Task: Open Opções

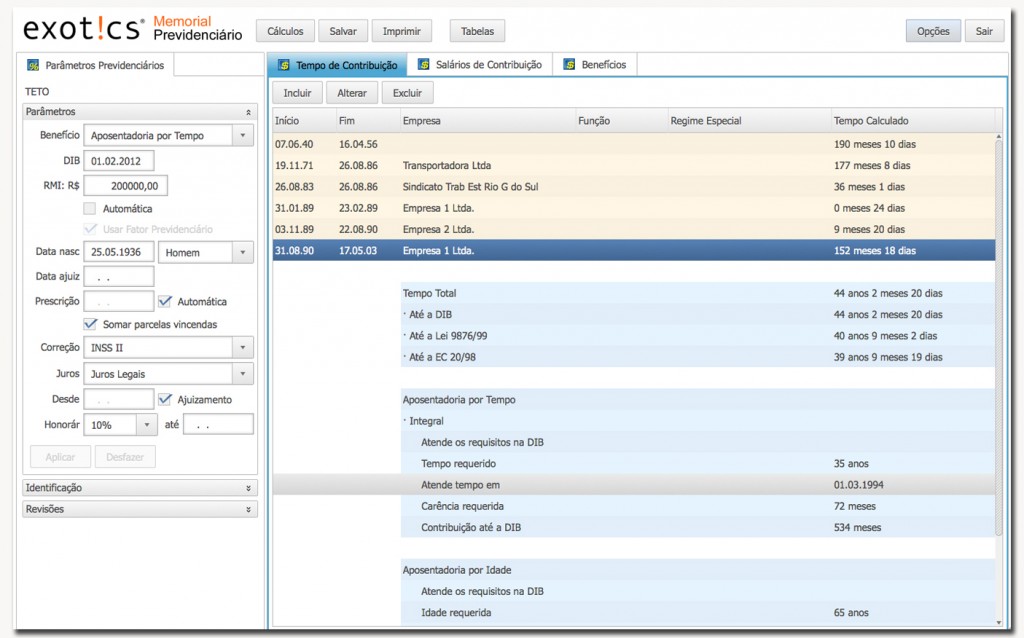Action: coord(933,31)
